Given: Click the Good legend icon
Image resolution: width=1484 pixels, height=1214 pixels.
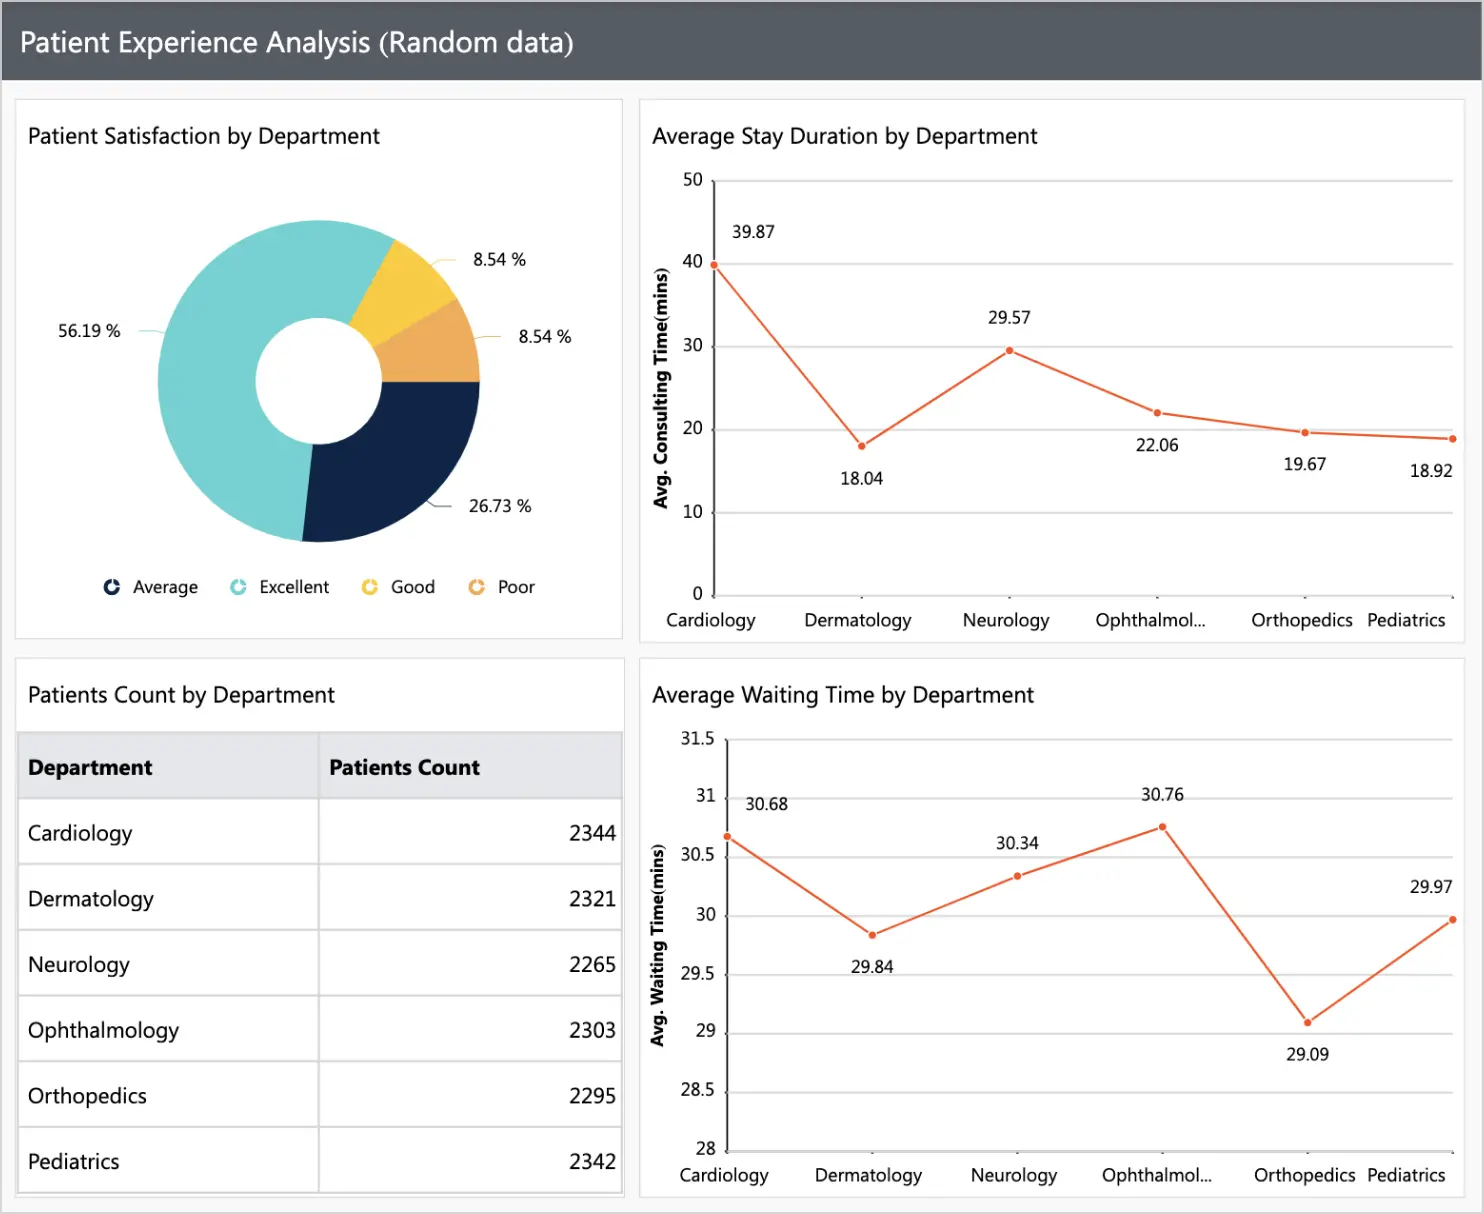Looking at the screenshot, I should click(x=369, y=587).
